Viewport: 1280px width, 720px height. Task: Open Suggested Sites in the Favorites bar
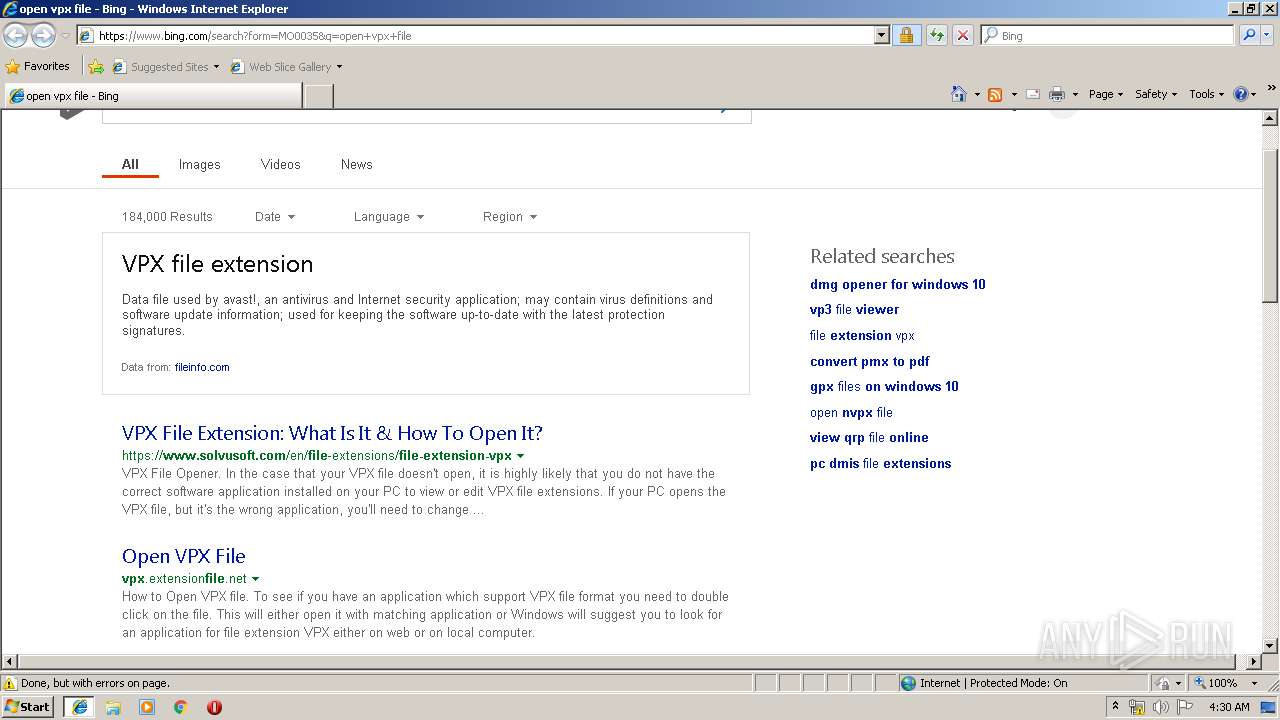point(165,67)
